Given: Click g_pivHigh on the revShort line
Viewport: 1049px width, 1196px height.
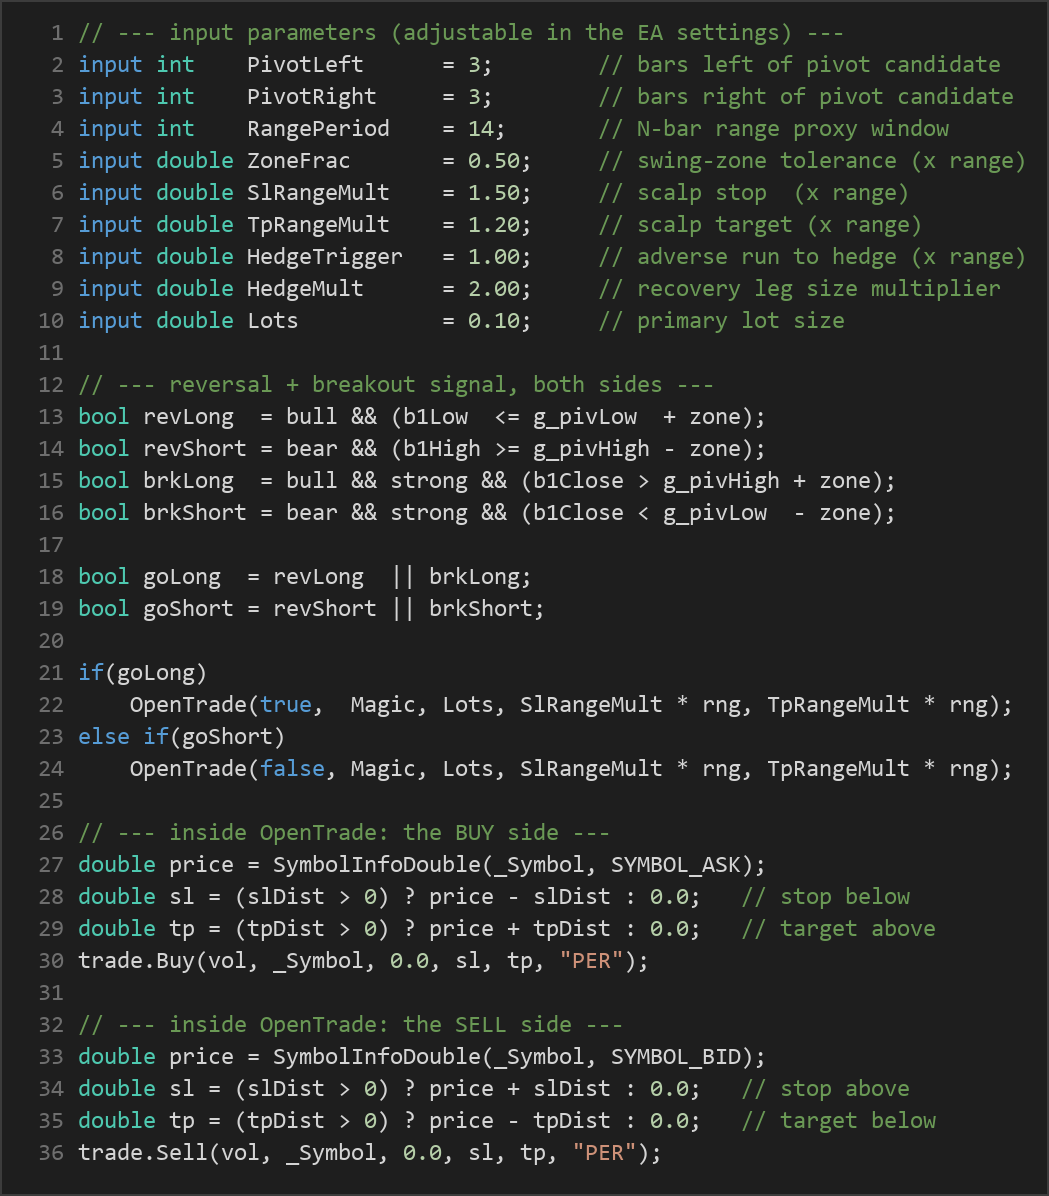Looking at the screenshot, I should coord(591,449).
